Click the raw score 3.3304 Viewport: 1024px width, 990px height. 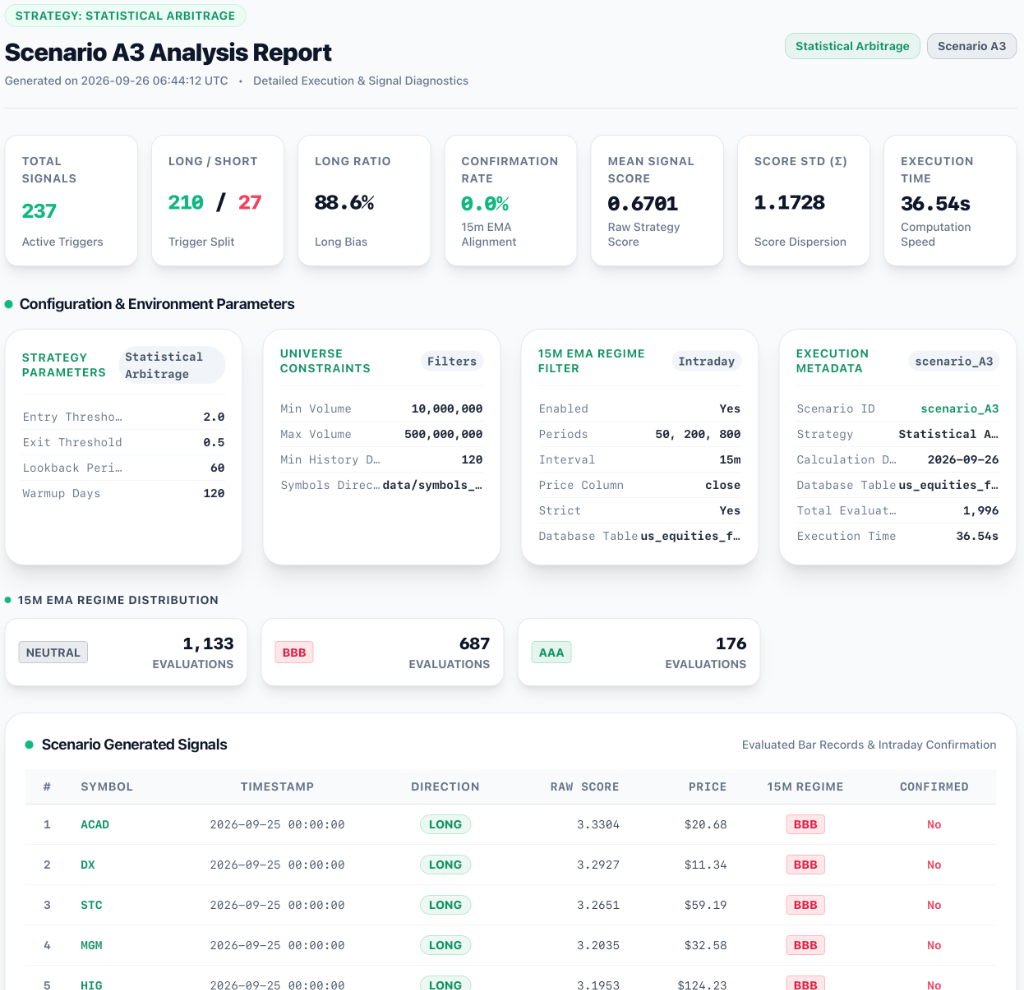click(x=598, y=825)
